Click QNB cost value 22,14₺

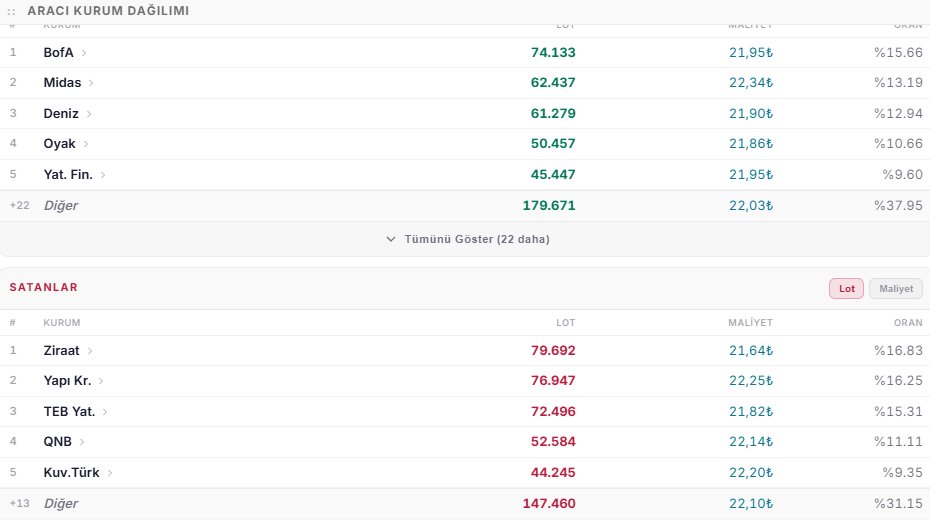coord(751,442)
